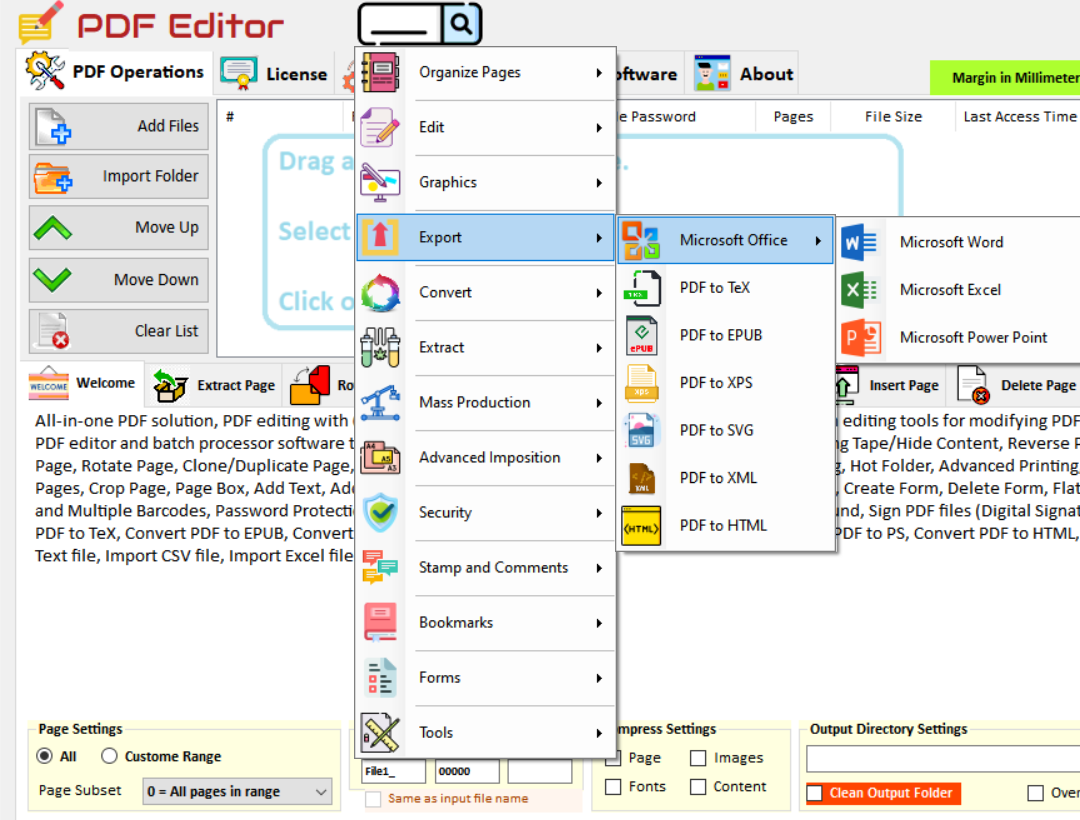The height and width of the screenshot is (820, 1080).
Task: Click the Move Up button
Action: coord(118,228)
